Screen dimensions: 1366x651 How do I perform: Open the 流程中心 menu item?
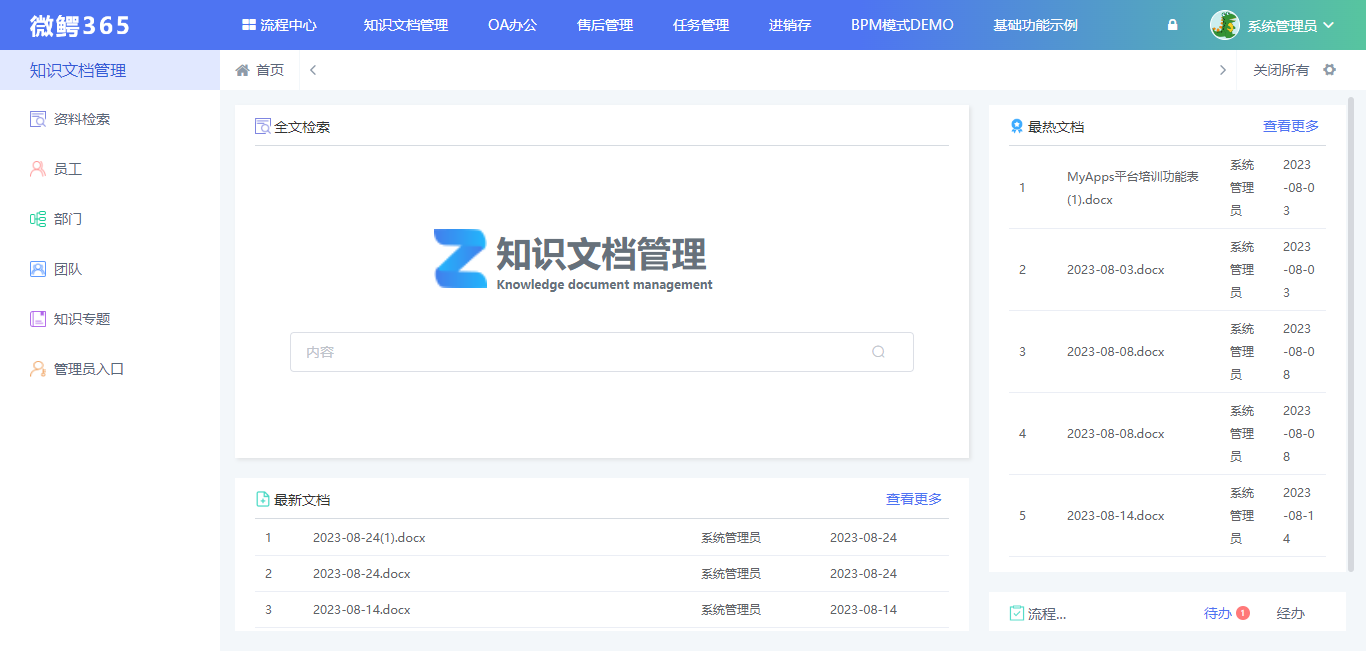point(280,25)
